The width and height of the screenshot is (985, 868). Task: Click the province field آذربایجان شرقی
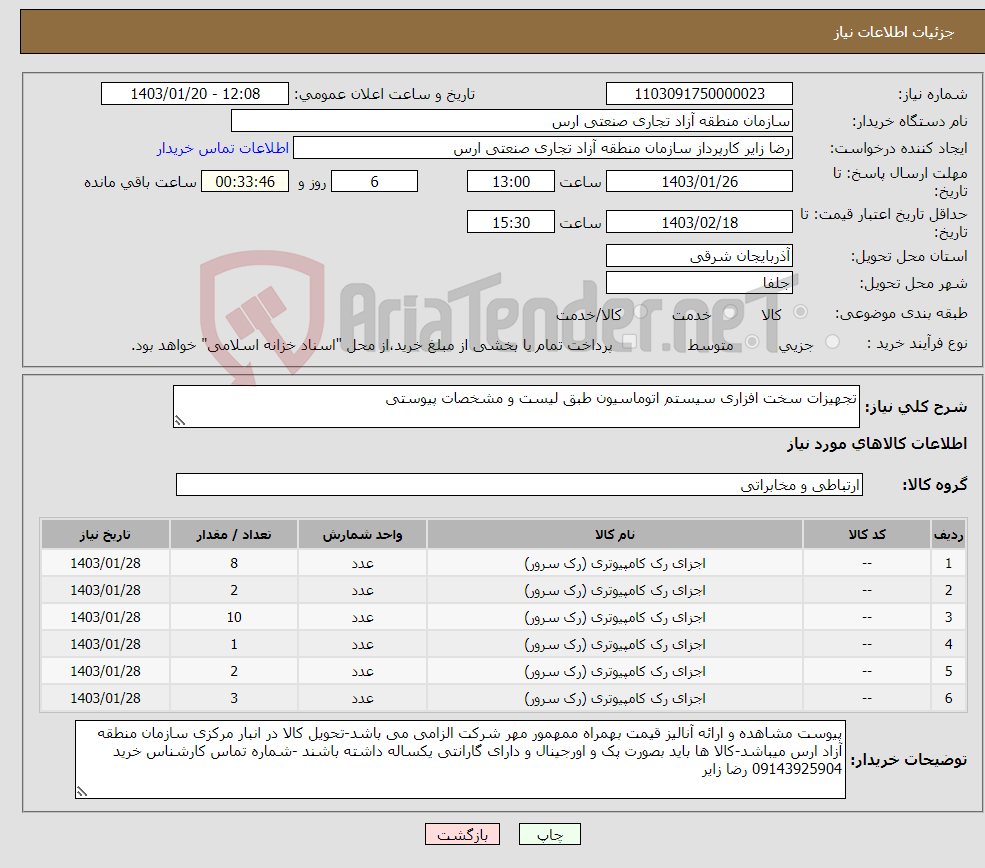(699, 256)
